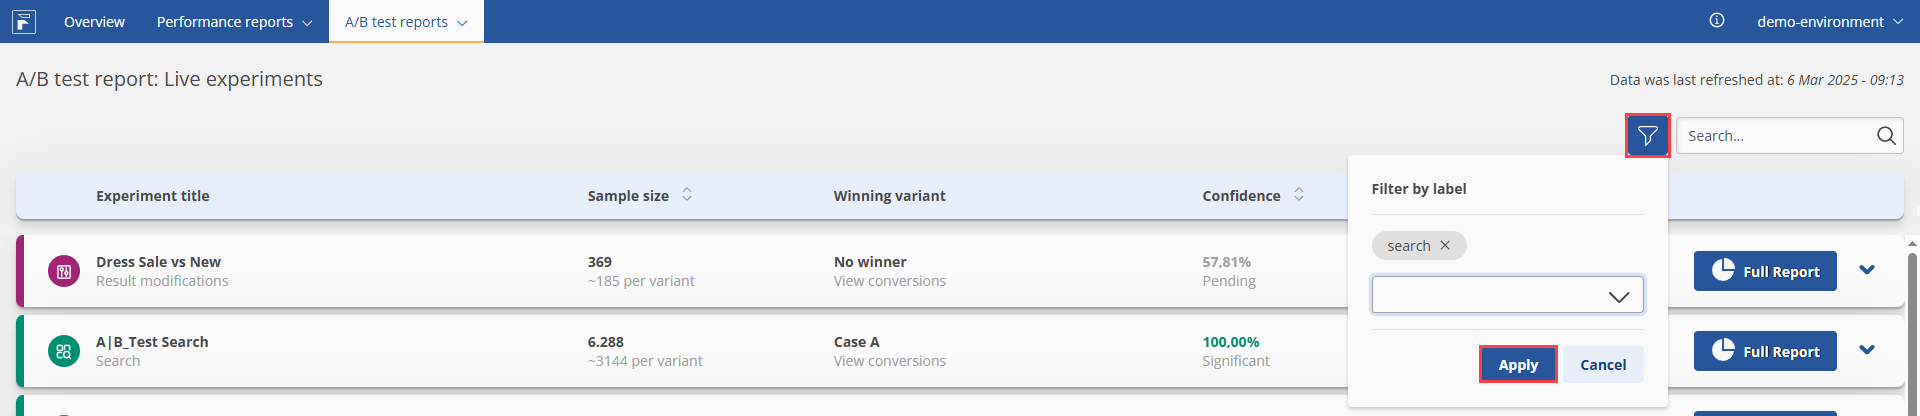Expand the Dress Sale vs New row

(1867, 270)
